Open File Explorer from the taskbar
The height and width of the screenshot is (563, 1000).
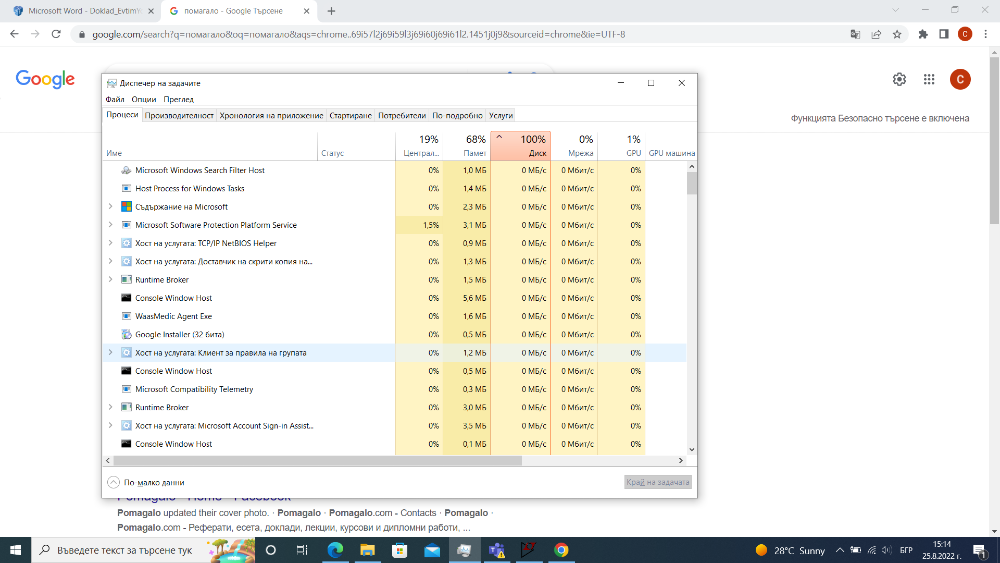[x=367, y=550]
